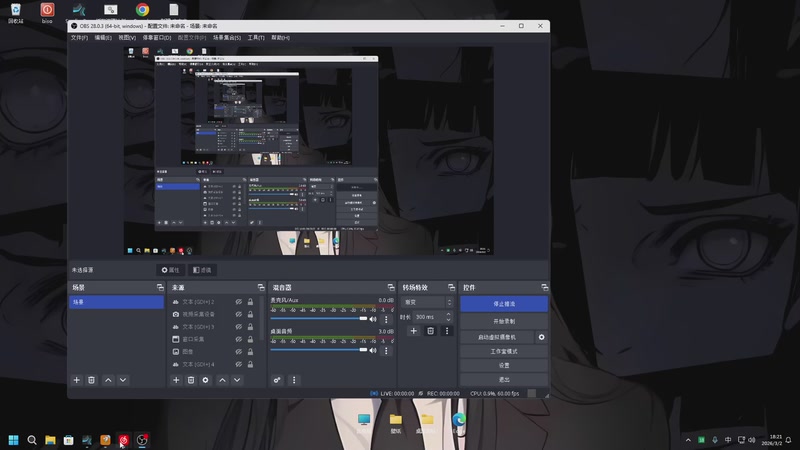This screenshot has height=450, width=800.
Task: Click the 退出 exit button
Action: coord(504,380)
